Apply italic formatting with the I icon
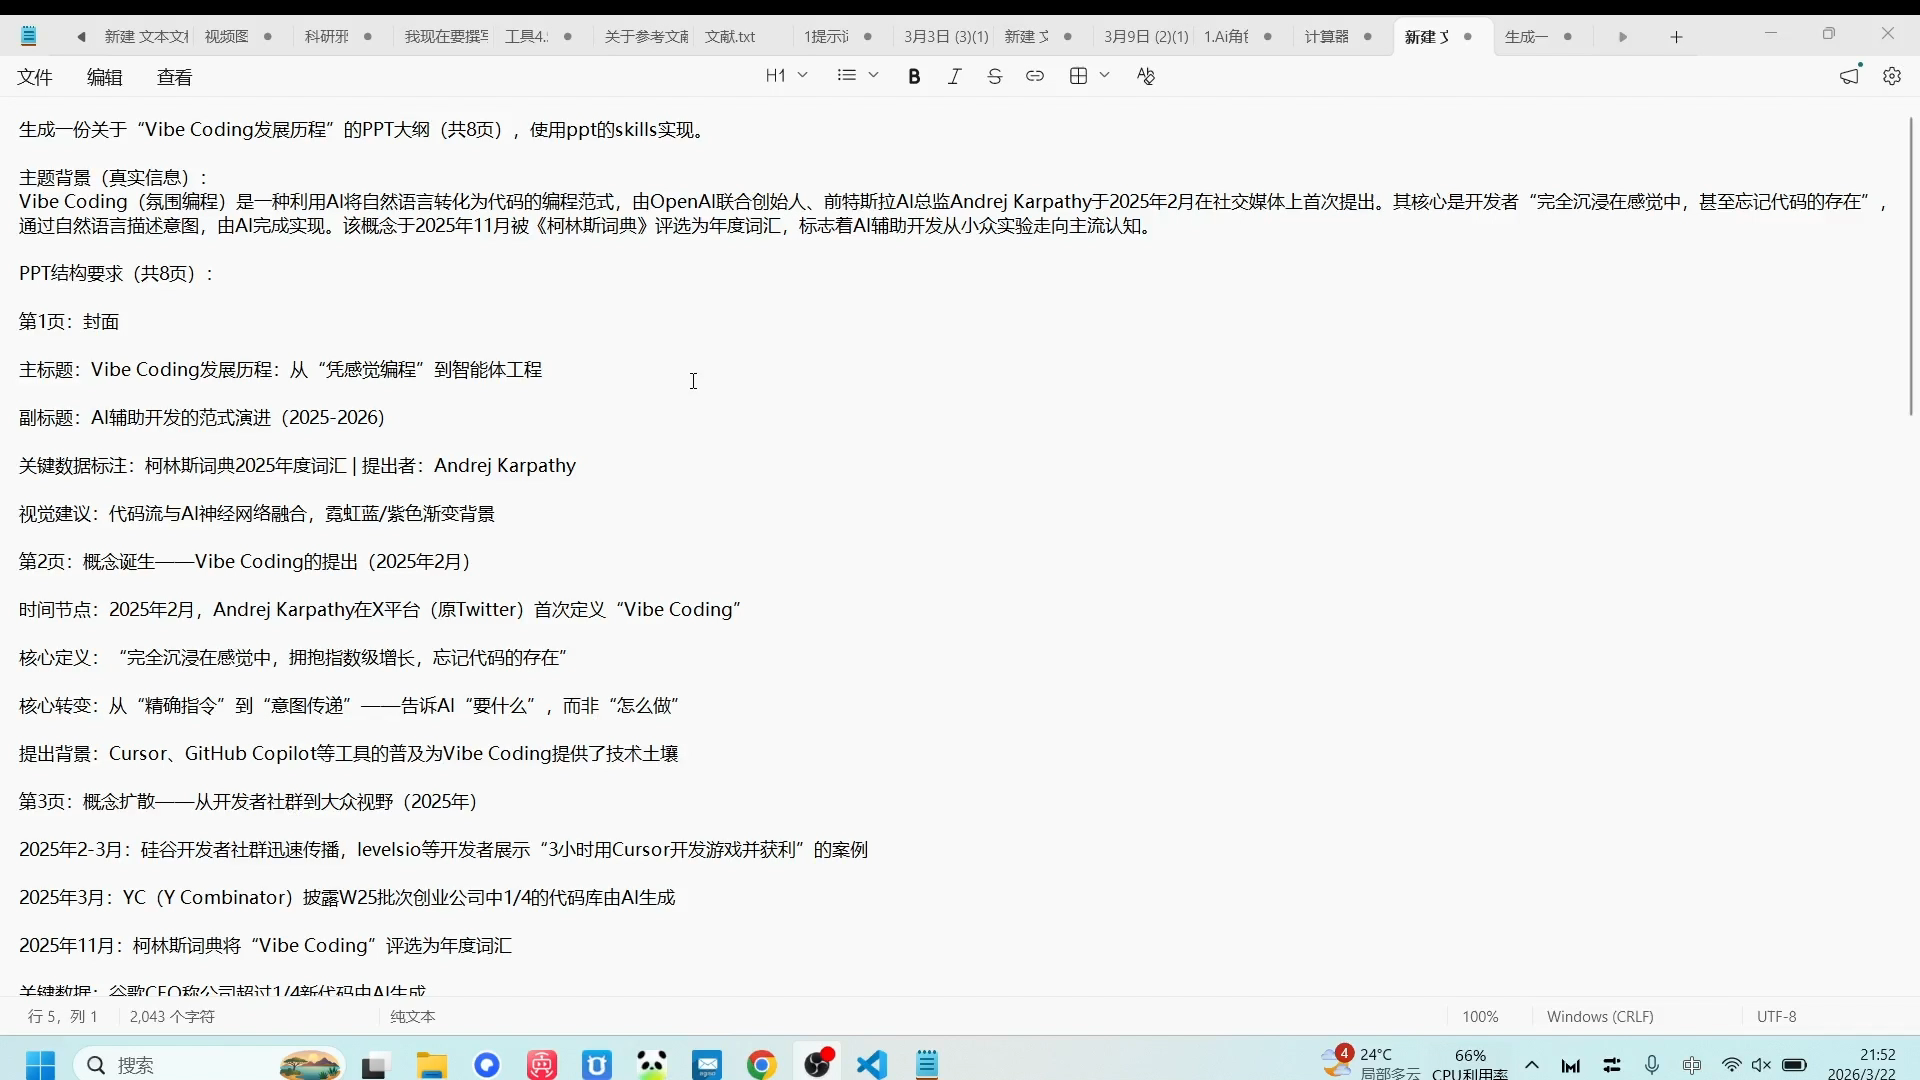Viewport: 1920px width, 1080px height. [x=954, y=76]
